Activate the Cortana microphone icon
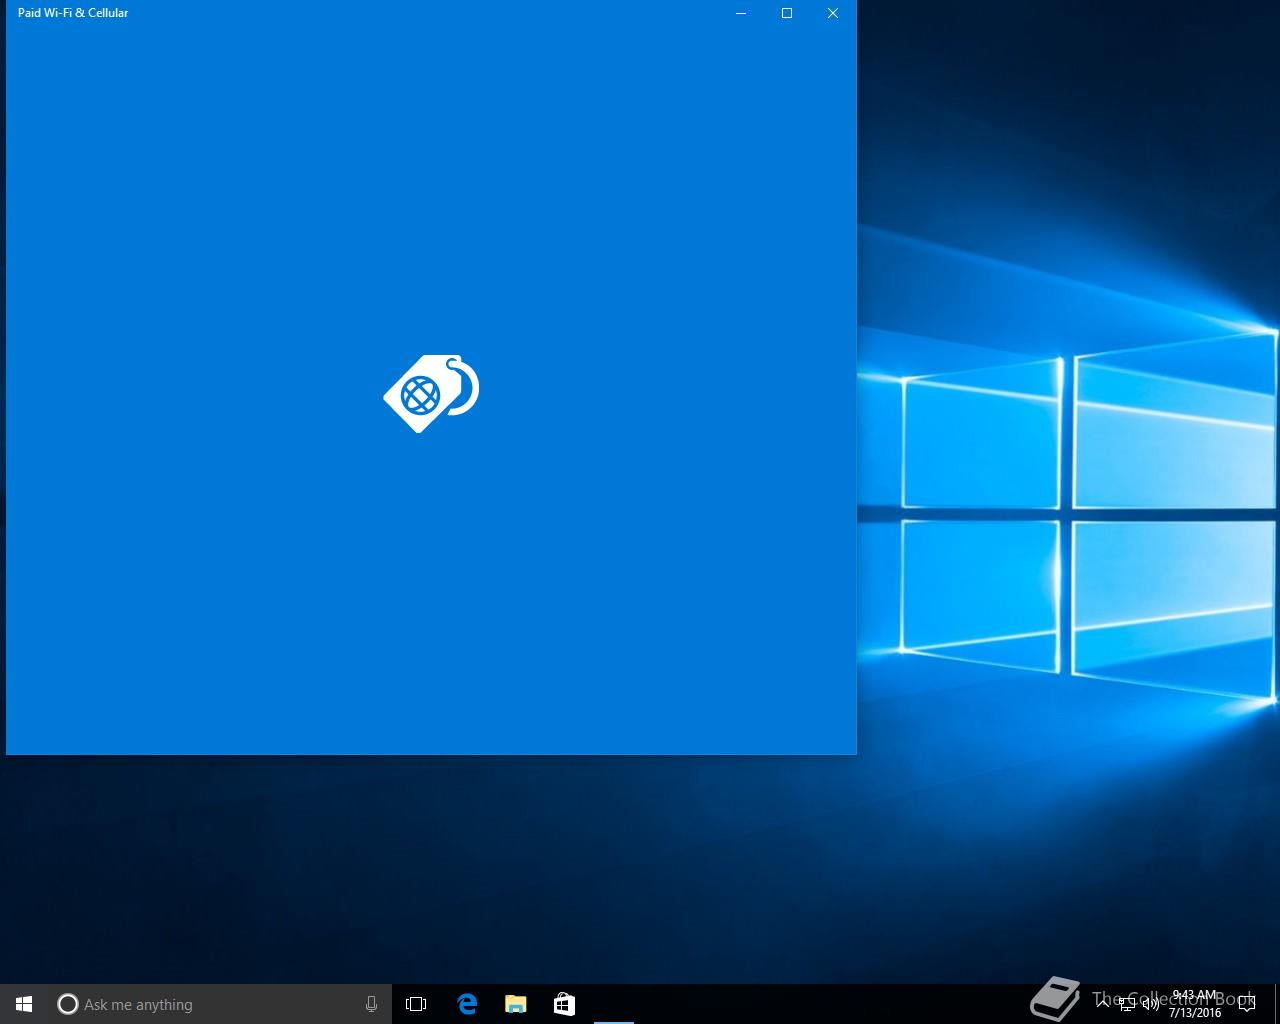This screenshot has height=1024, width=1280. click(x=371, y=1004)
